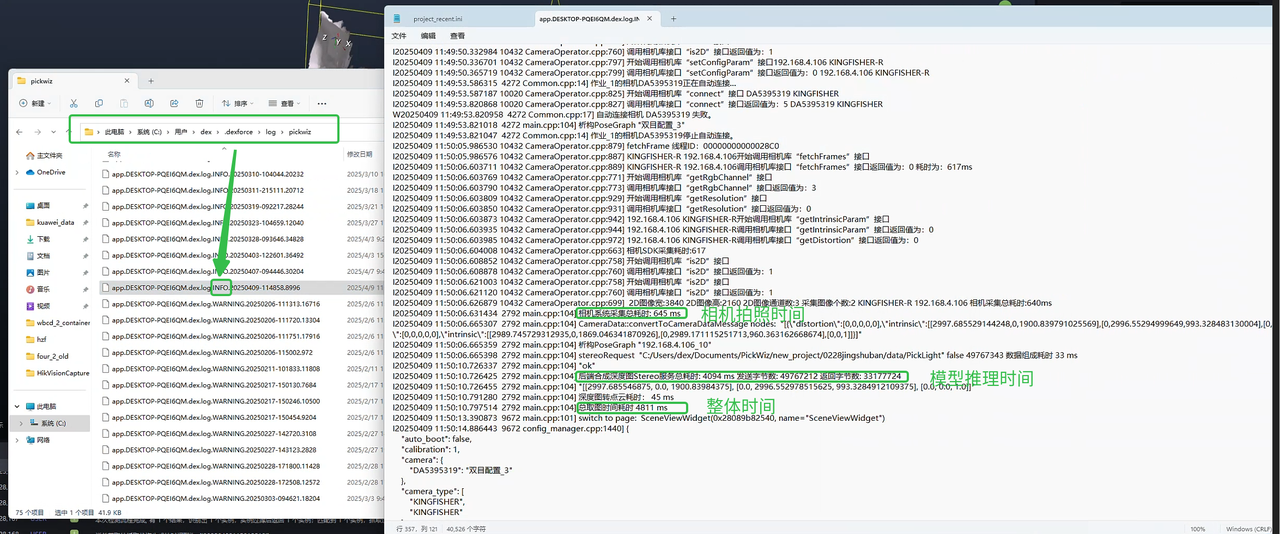
Task: Open the three-dot more options menu
Action: click(321, 103)
